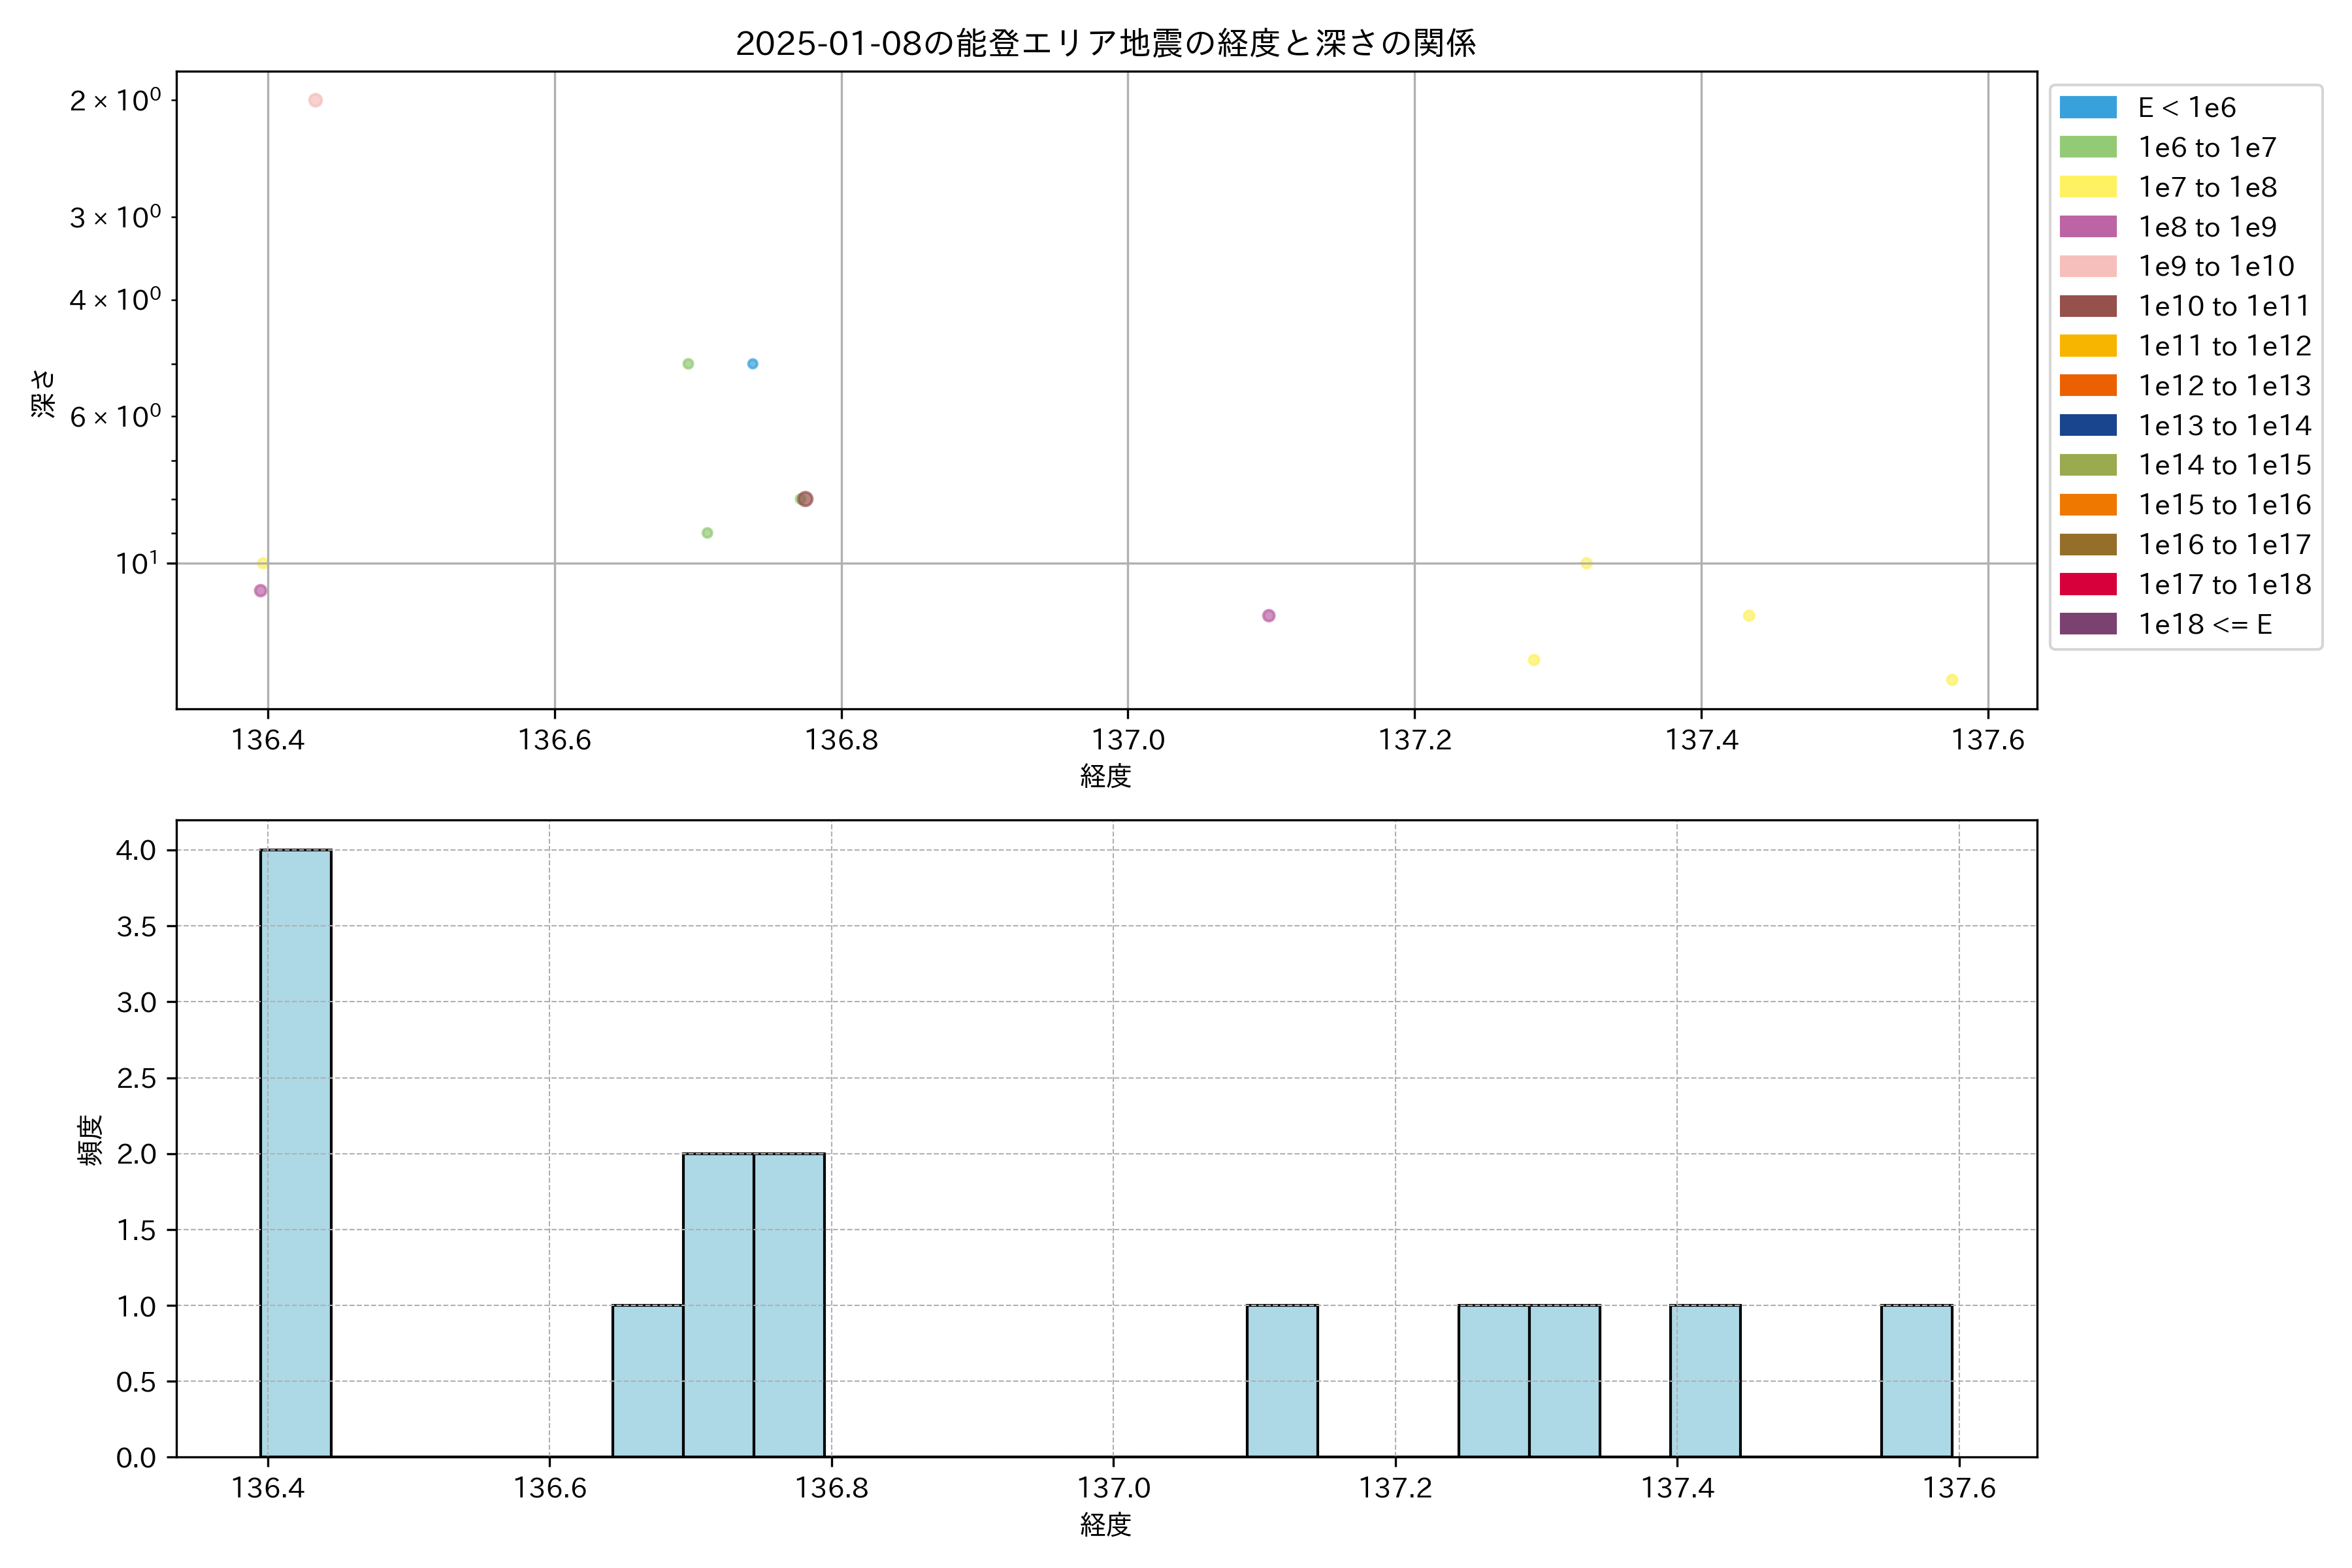Click the tallest histogram bar at frequency 4.0

pyautogui.click(x=296, y=1152)
